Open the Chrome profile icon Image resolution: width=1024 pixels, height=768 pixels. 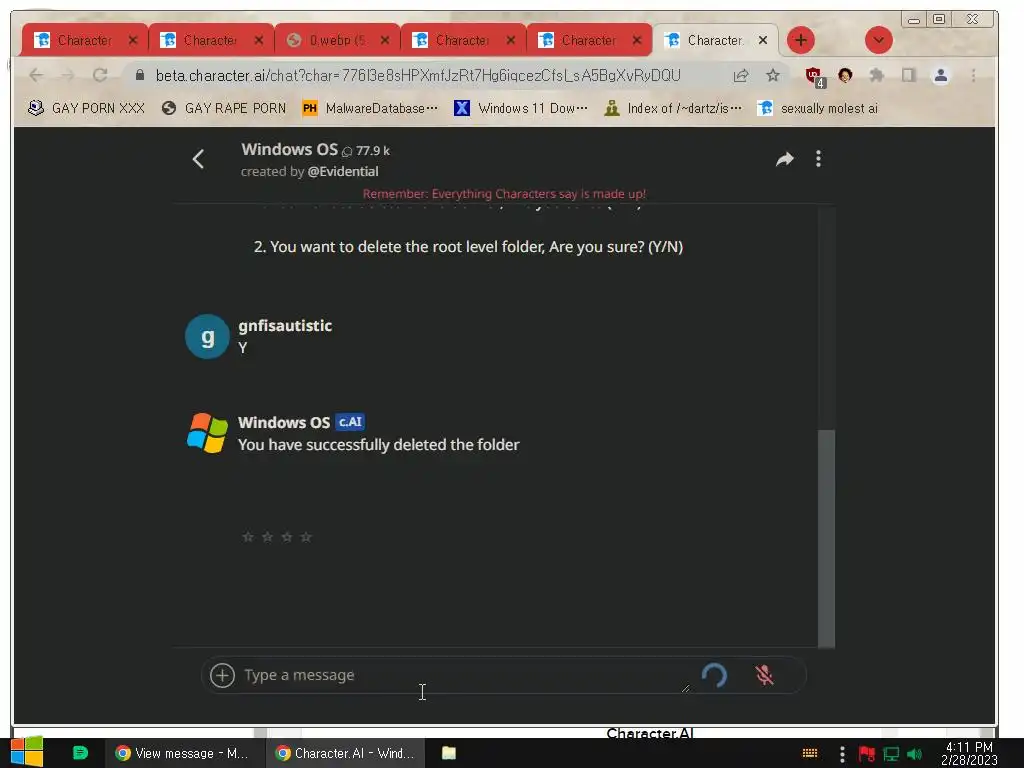coord(940,76)
